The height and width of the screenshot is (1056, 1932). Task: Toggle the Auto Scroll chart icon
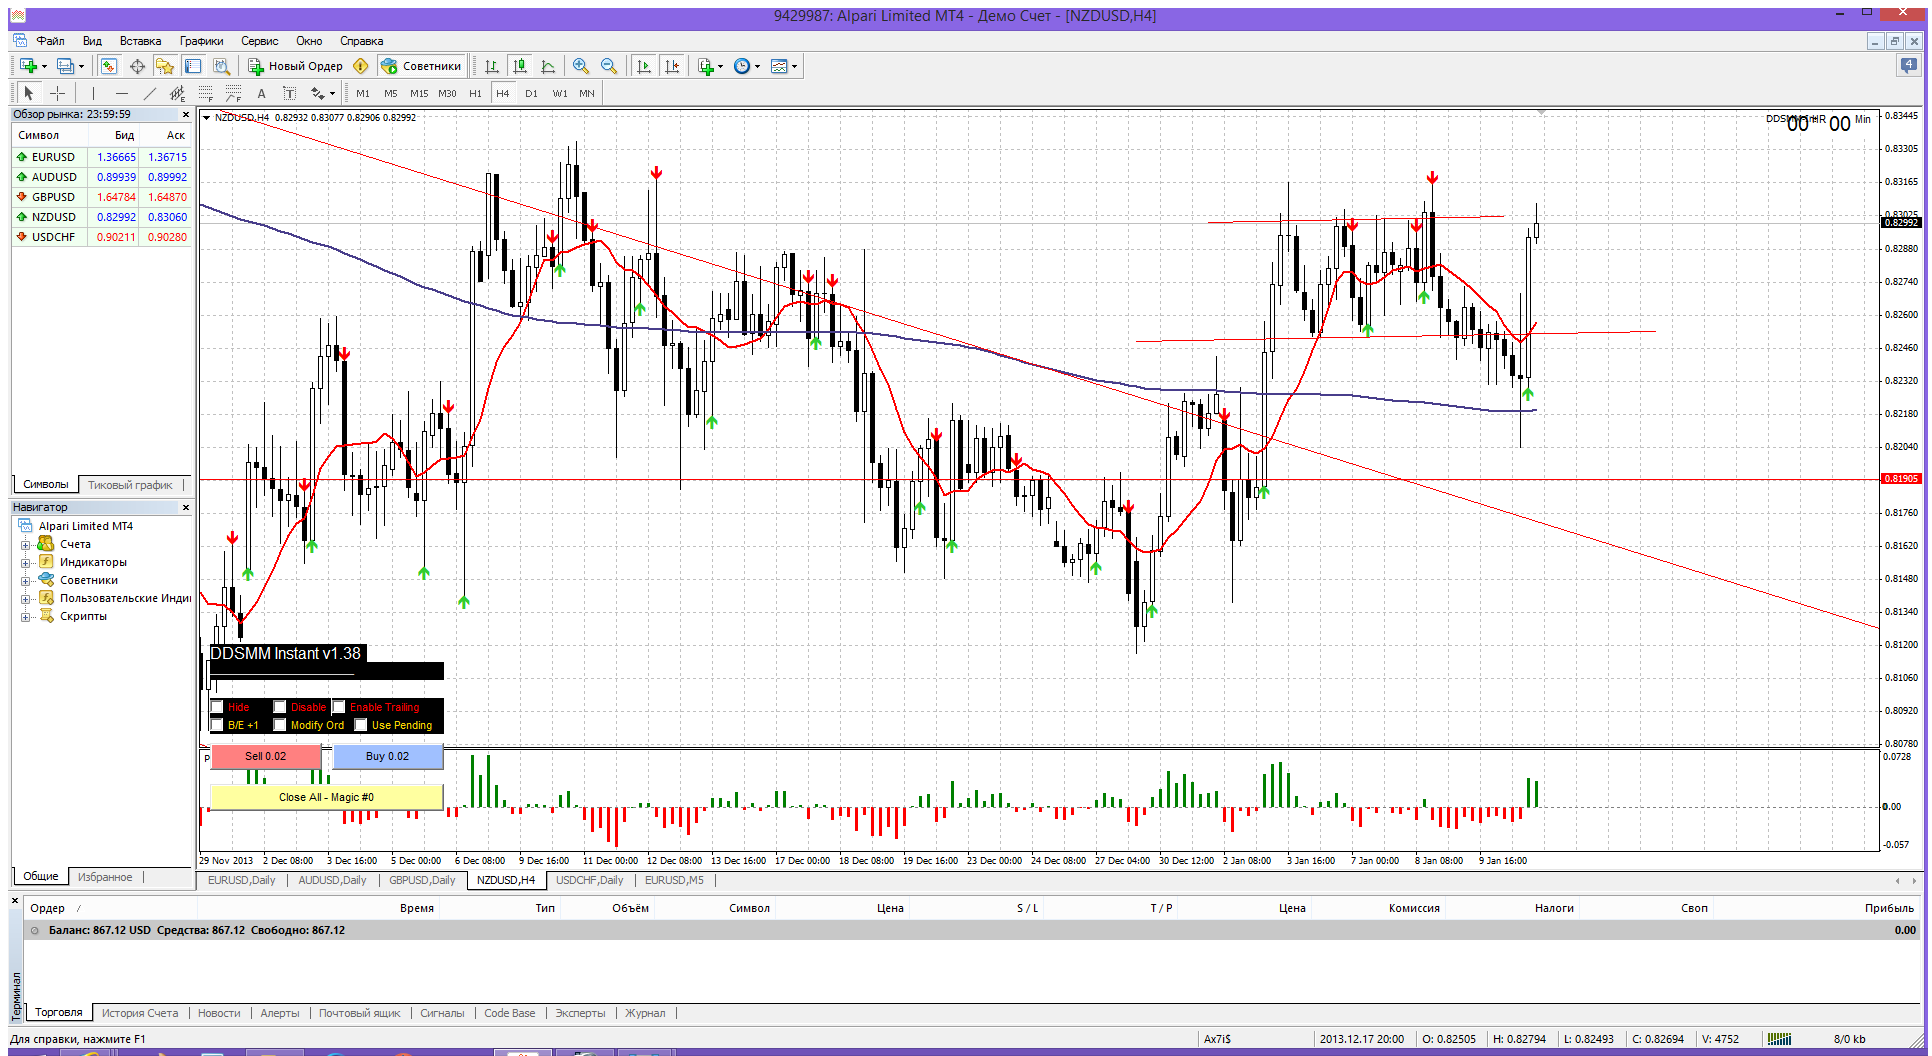click(x=644, y=66)
